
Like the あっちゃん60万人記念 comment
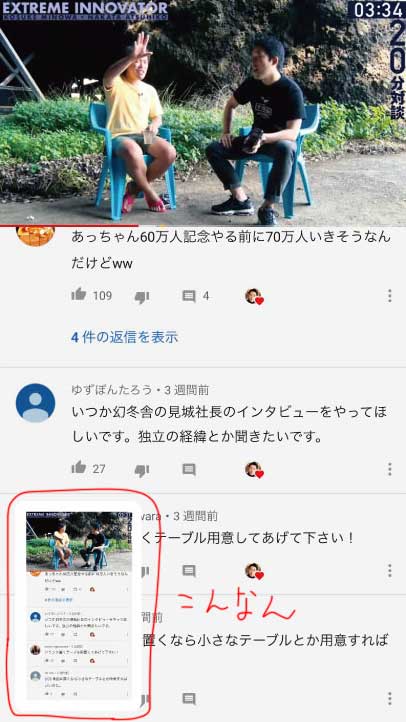[x=79, y=295]
